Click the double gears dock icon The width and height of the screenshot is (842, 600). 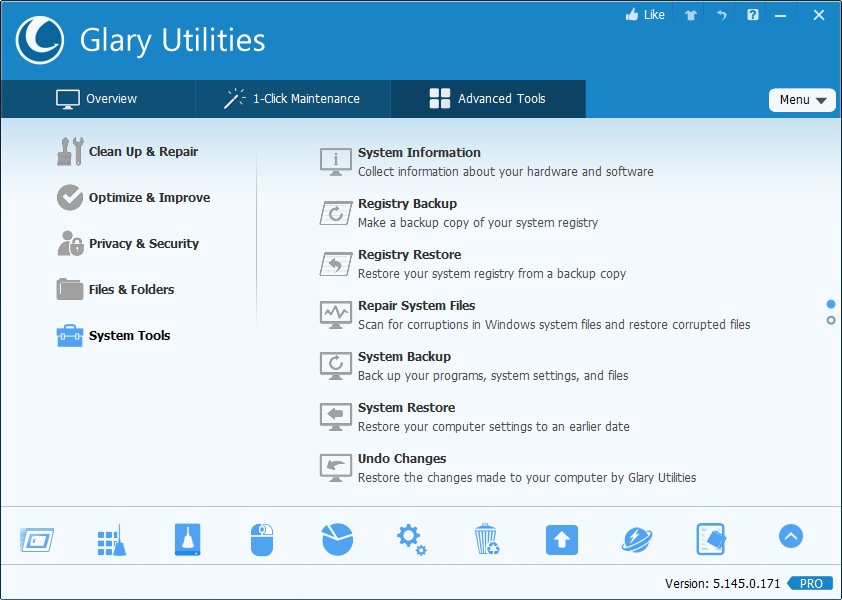[411, 539]
